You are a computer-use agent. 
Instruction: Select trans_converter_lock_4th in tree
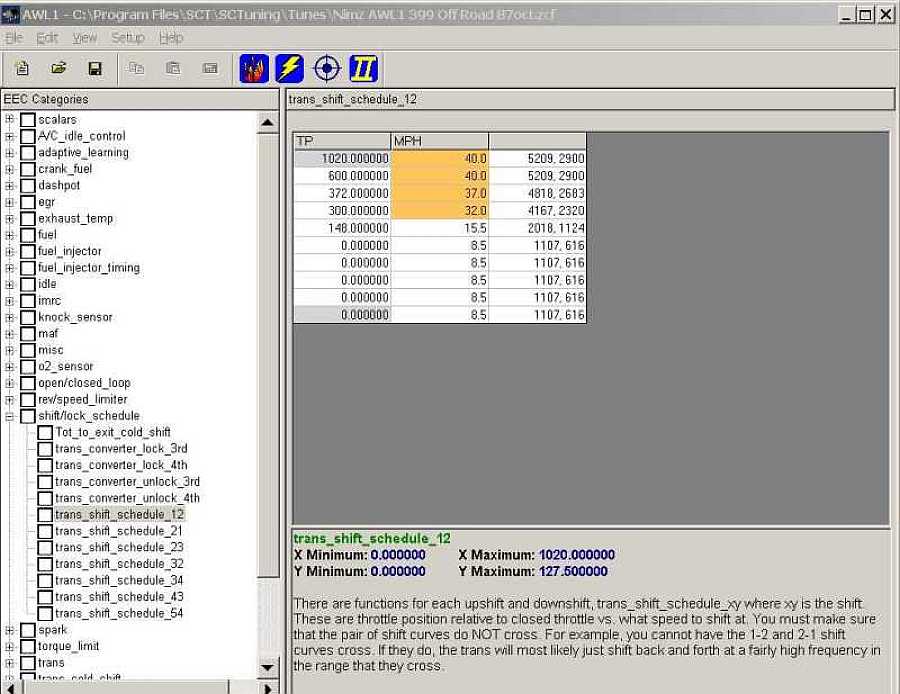click(121, 465)
